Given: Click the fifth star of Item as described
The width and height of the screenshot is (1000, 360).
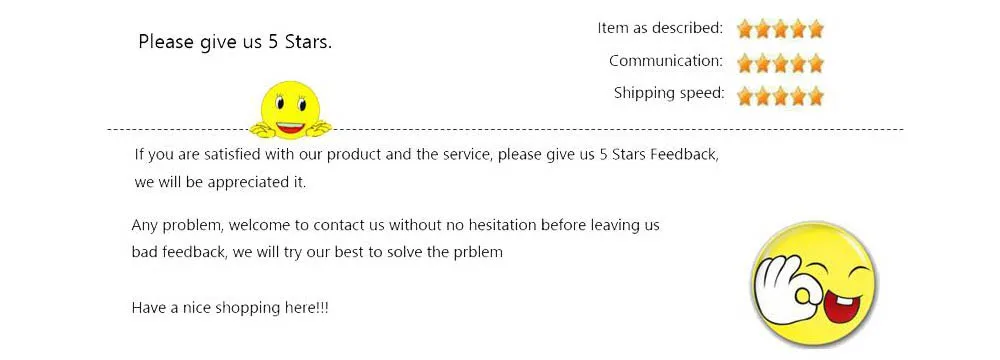Looking at the screenshot, I should coord(816,29).
